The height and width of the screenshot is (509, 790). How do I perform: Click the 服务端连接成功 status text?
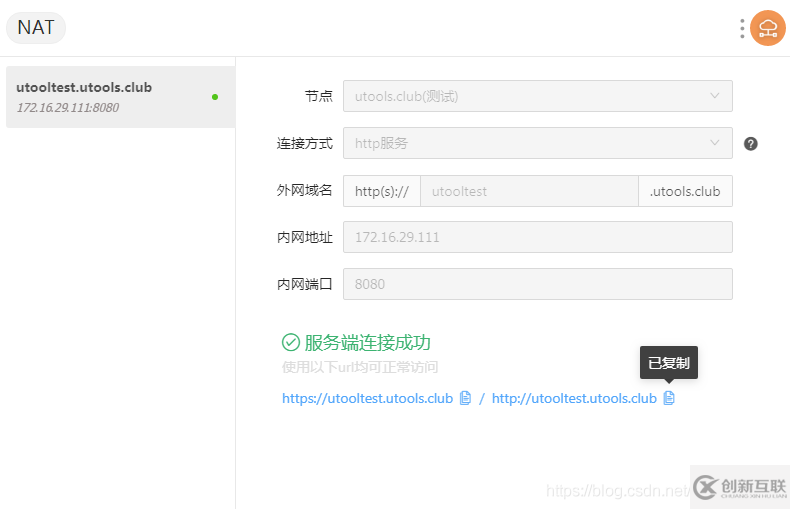(x=367, y=343)
